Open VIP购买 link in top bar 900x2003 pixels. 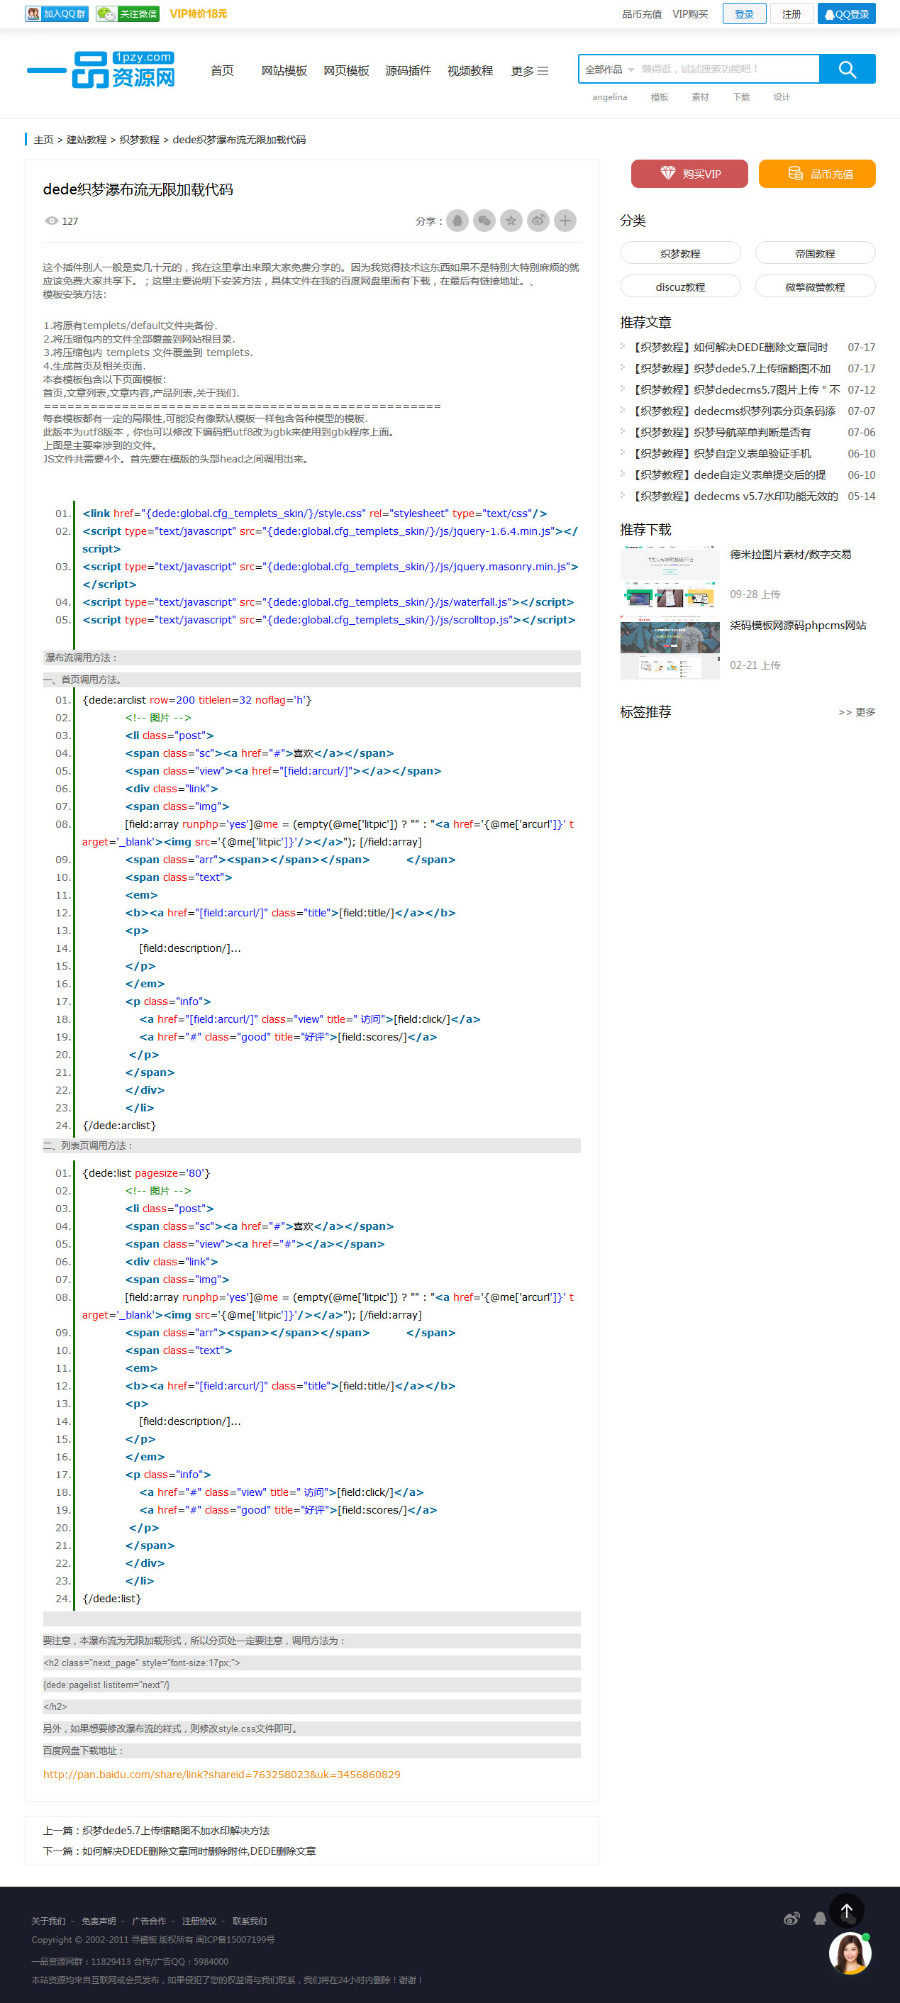pyautogui.click(x=690, y=14)
